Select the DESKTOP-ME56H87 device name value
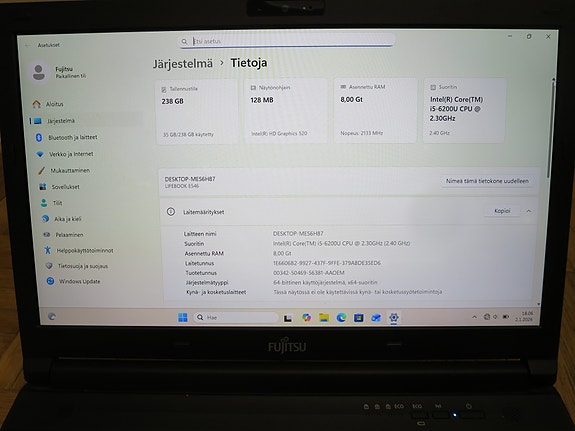The image size is (575, 431). pyautogui.click(x=298, y=233)
